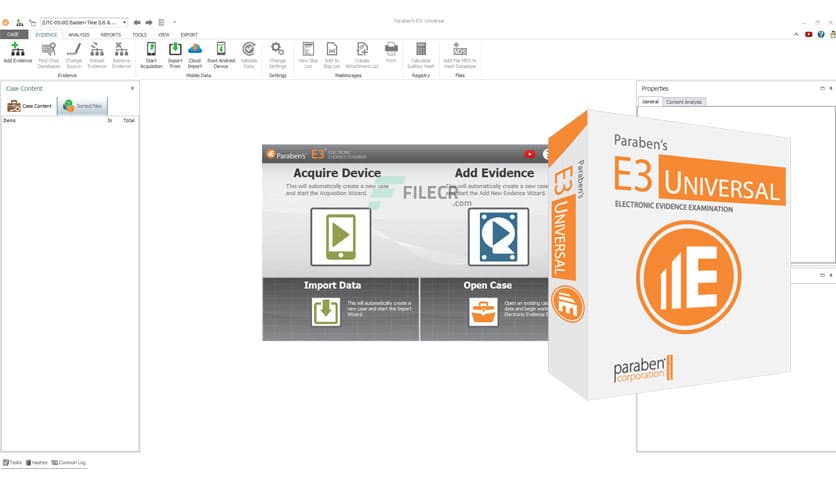The image size is (836, 484).
Task: Switch to the VIEW ribbon tab
Action: click(x=164, y=35)
